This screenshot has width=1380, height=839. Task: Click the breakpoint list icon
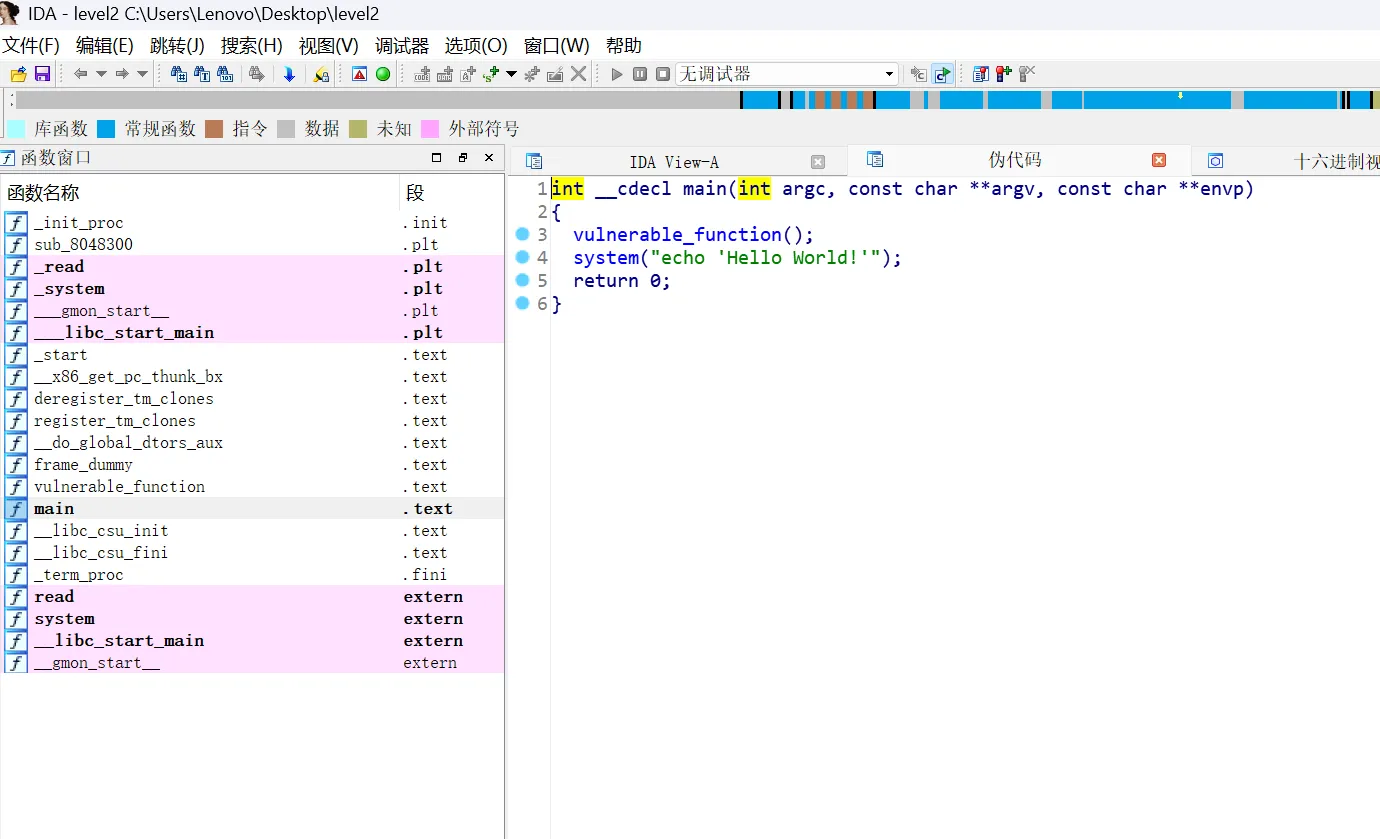point(981,74)
